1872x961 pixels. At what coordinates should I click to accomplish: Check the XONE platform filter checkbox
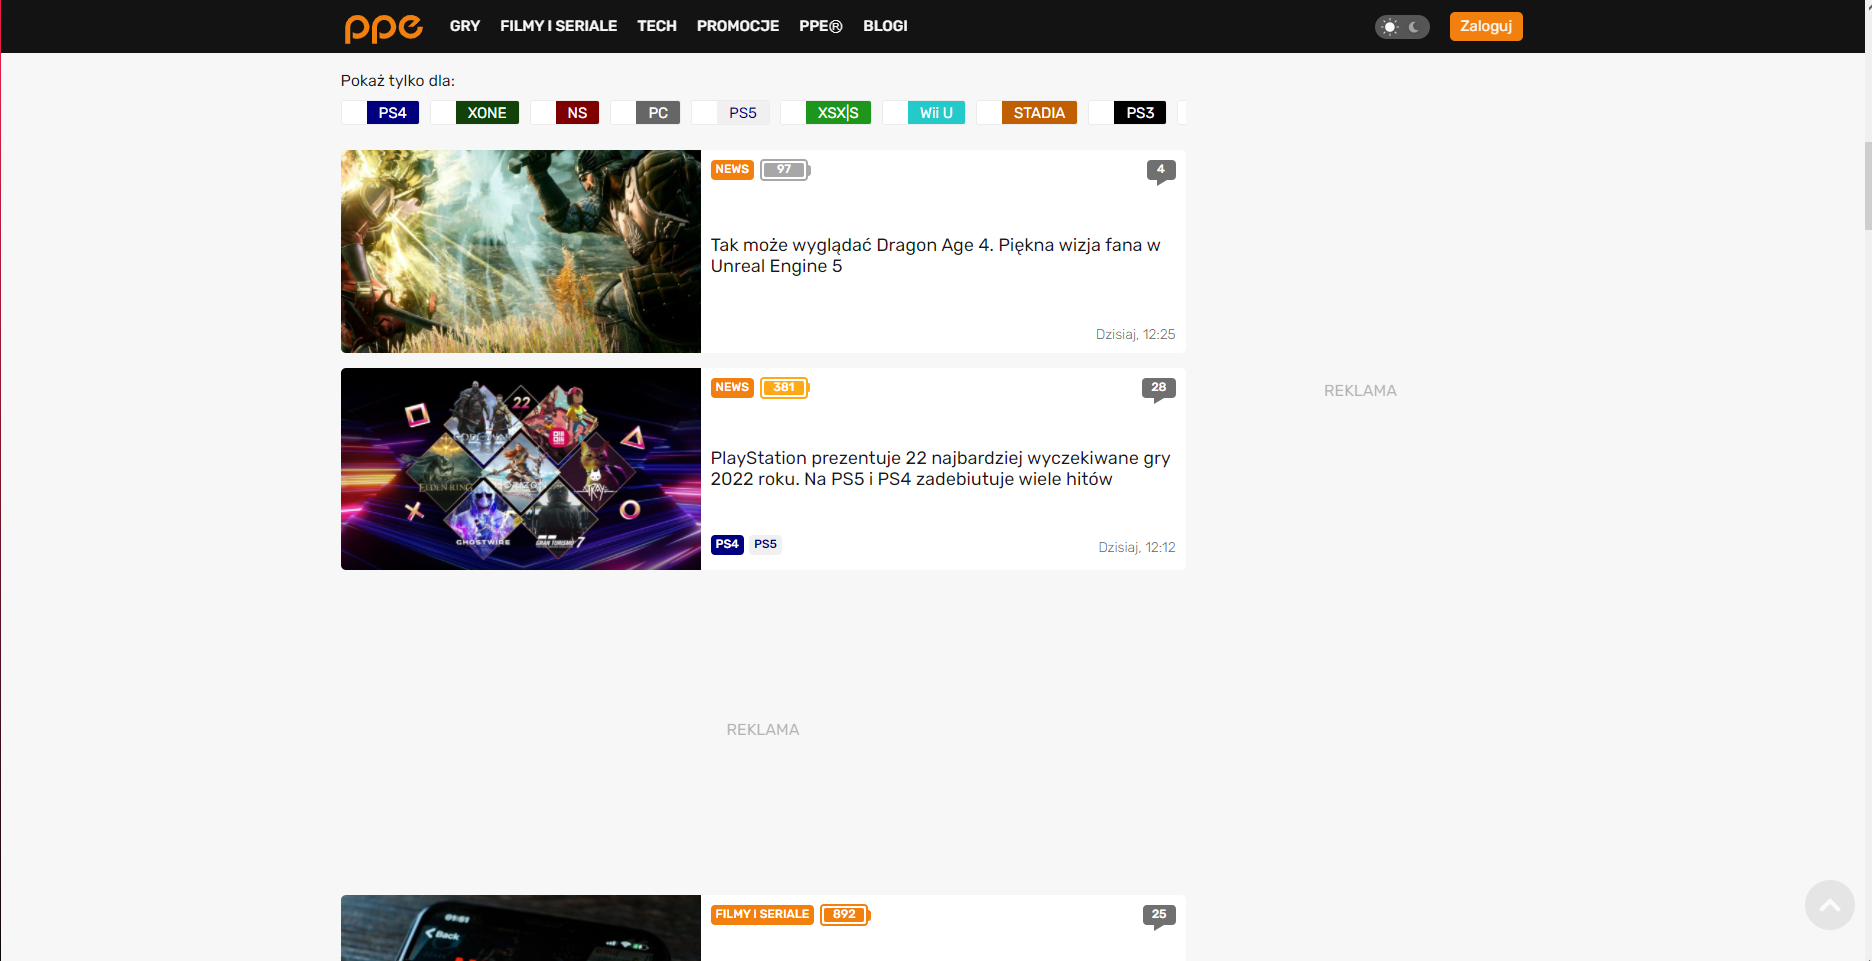pos(442,113)
